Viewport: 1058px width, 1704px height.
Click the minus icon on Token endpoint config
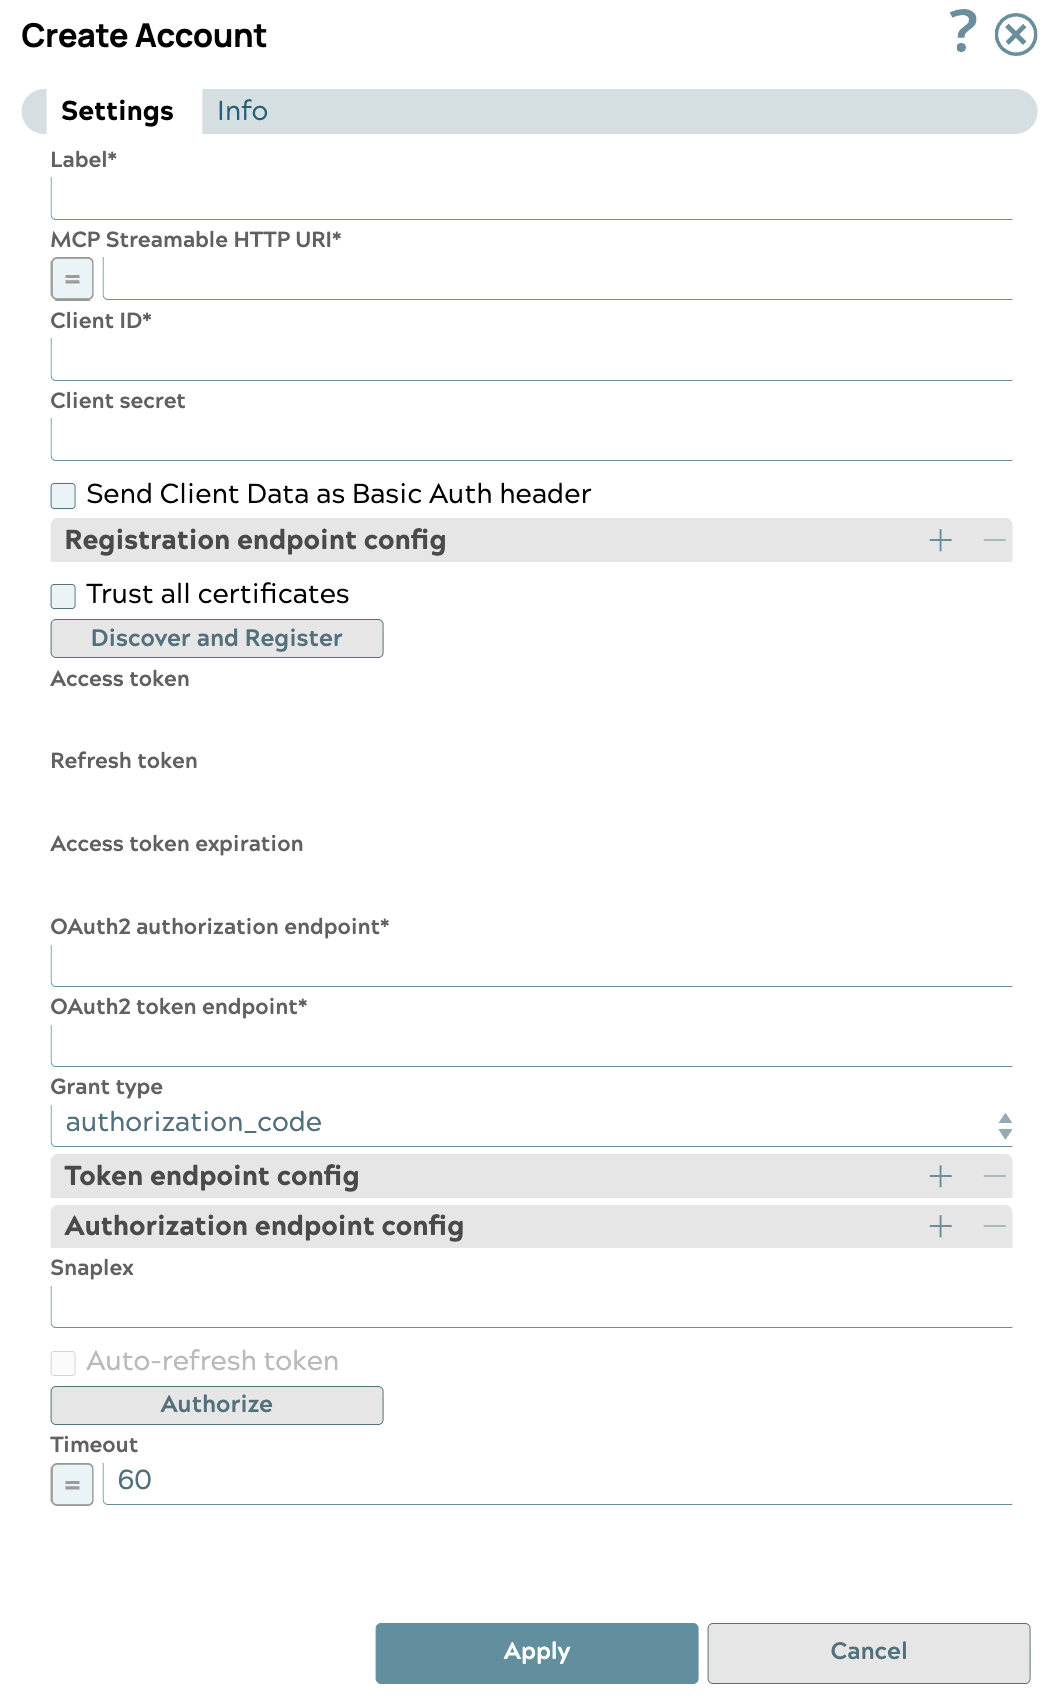pyautogui.click(x=994, y=1176)
